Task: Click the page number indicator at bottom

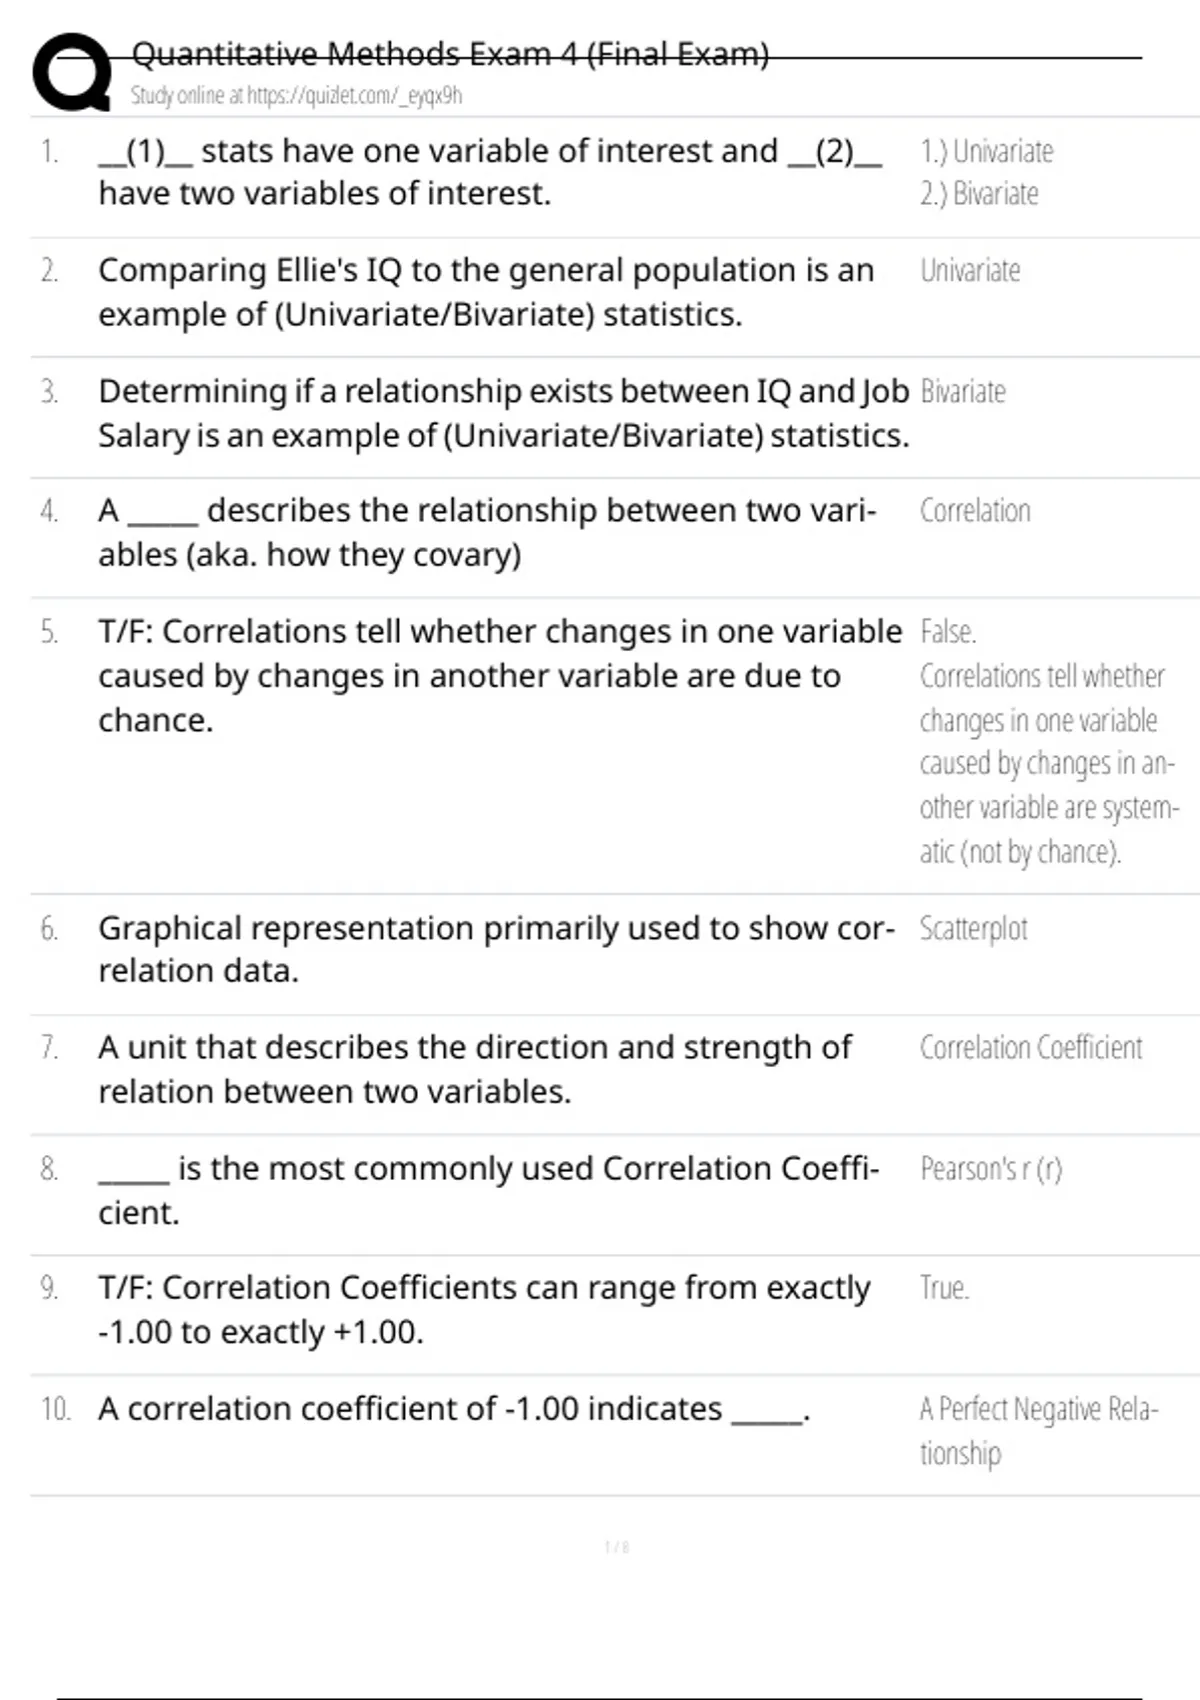Action: point(617,1548)
